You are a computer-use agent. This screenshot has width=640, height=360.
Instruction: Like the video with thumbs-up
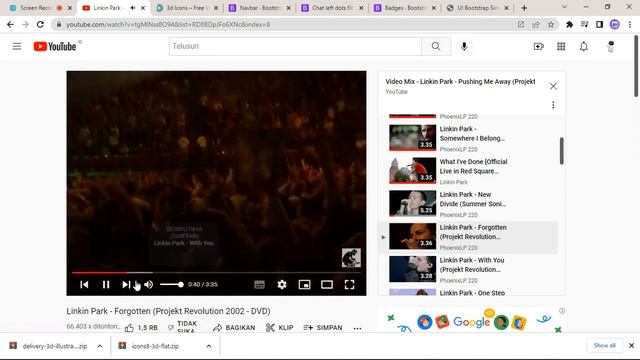(x=141, y=327)
